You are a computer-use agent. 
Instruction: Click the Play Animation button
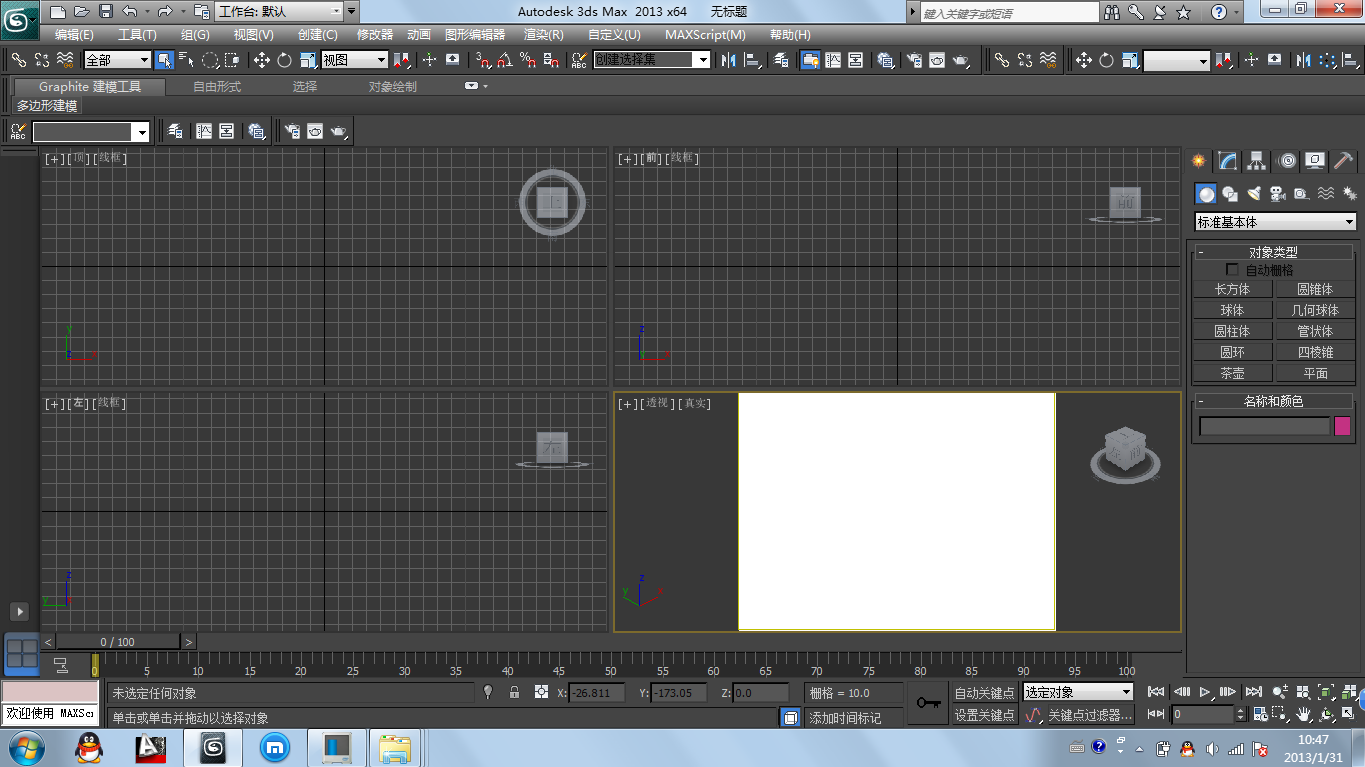1205,692
